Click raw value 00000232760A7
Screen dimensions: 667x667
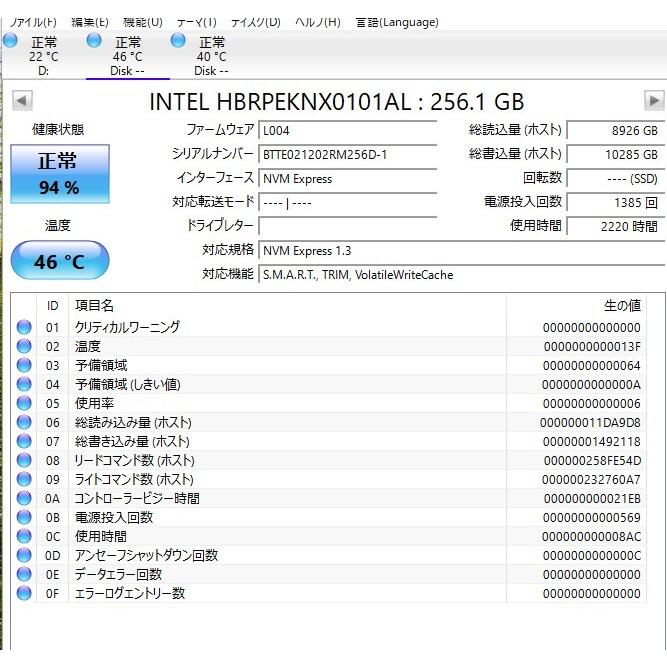[591, 480]
